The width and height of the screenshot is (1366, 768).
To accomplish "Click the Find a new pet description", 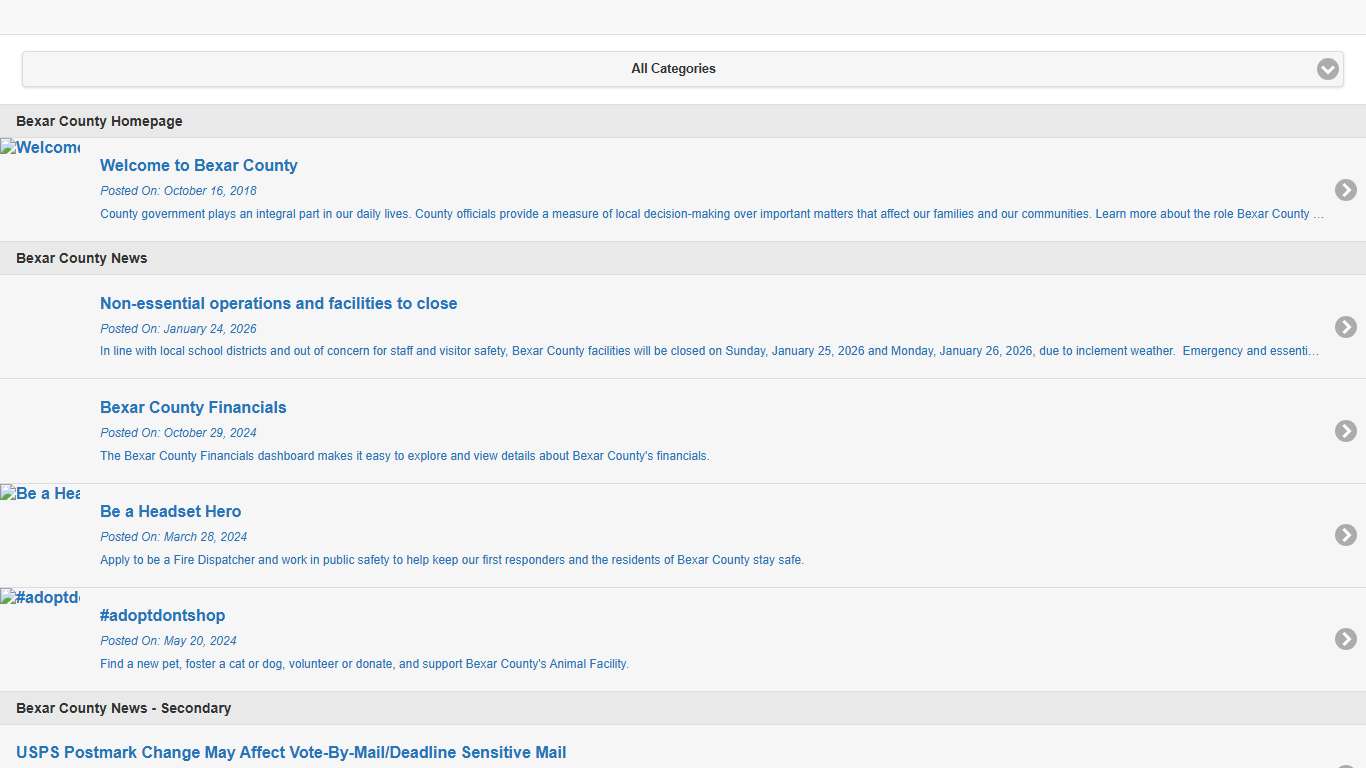I will click(x=364, y=664).
